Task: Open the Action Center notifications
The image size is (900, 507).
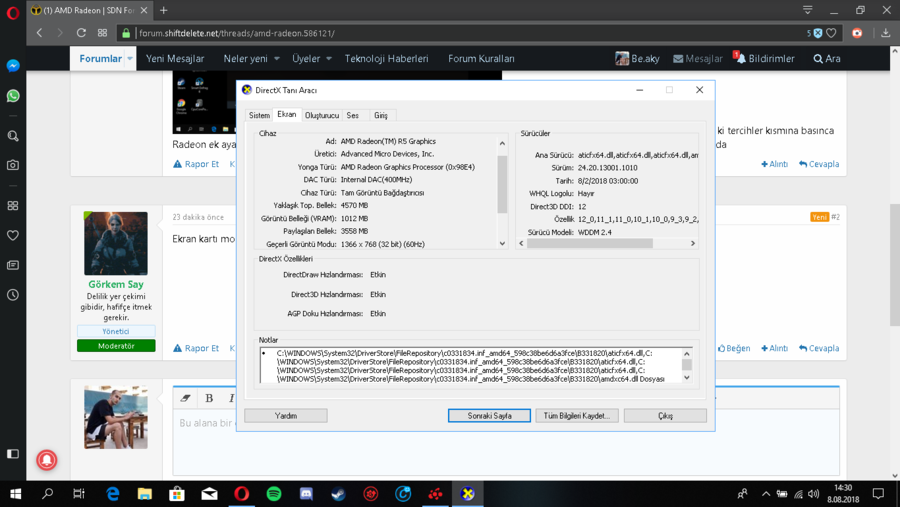Action: tap(878, 494)
